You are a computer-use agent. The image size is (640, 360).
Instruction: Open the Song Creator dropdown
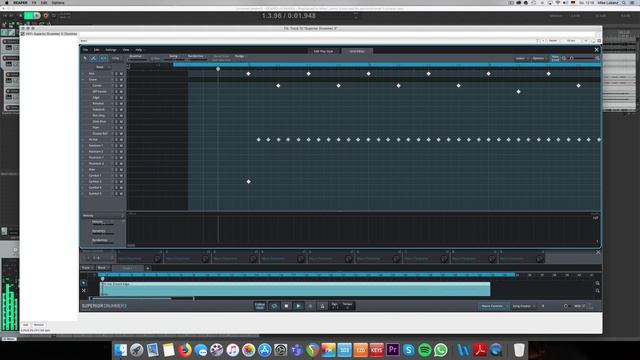point(524,306)
